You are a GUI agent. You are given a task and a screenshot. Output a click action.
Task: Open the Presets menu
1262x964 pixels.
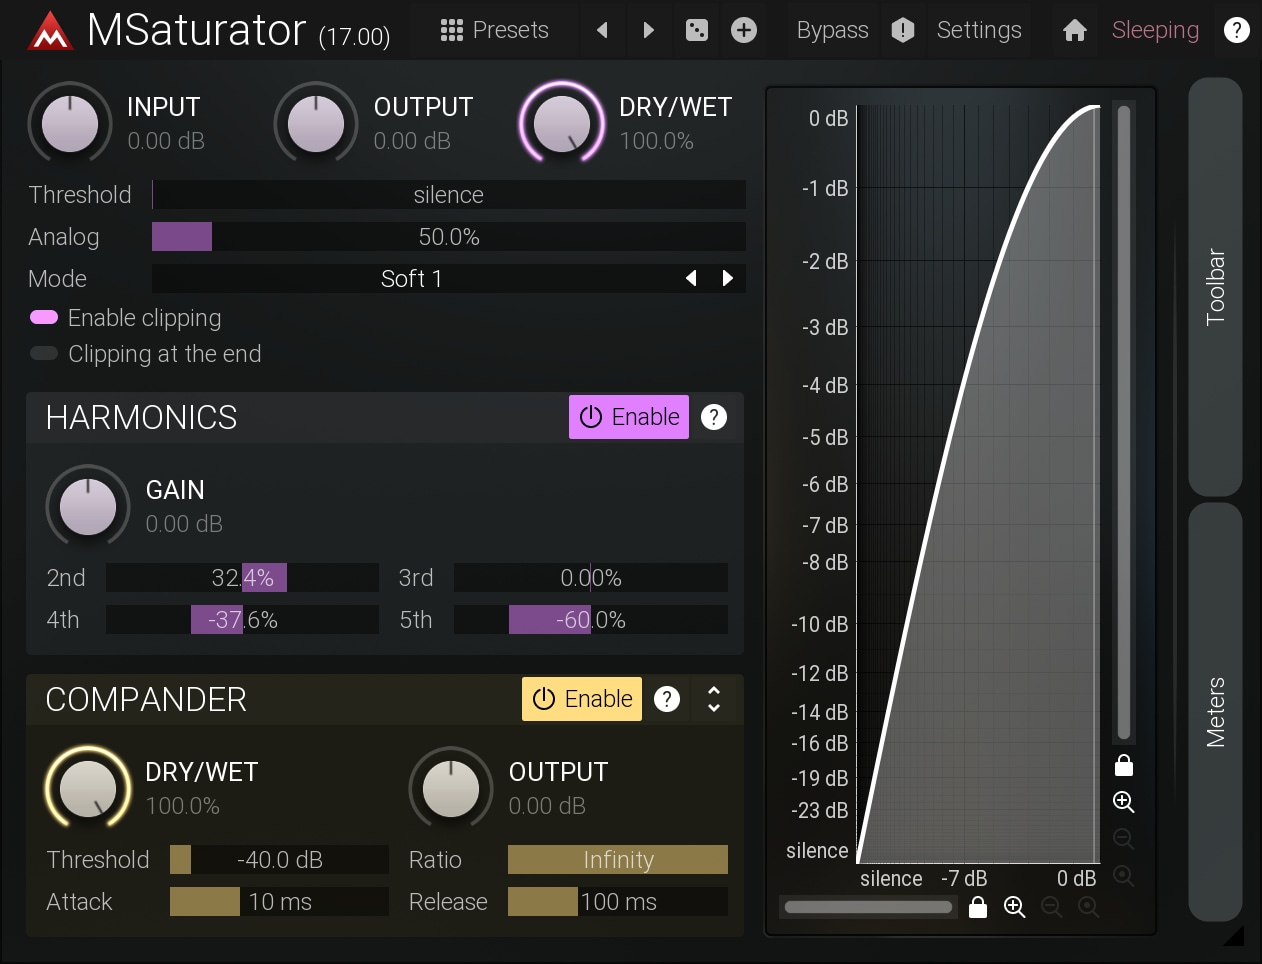[495, 30]
